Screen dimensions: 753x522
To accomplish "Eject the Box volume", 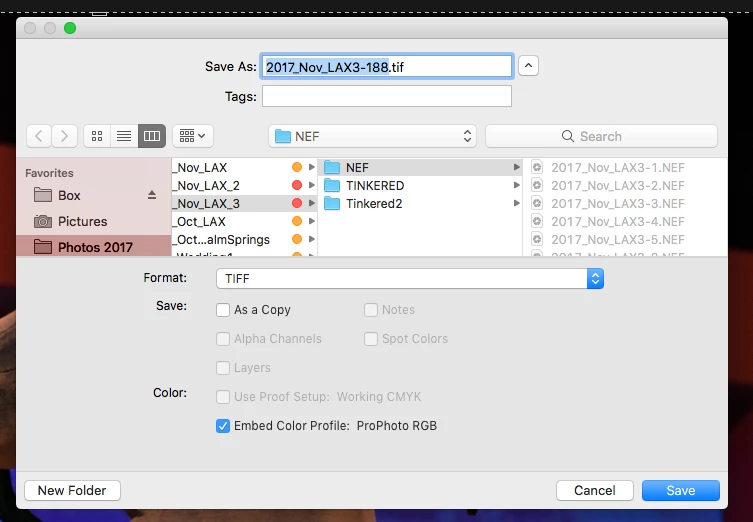I will coord(152,195).
